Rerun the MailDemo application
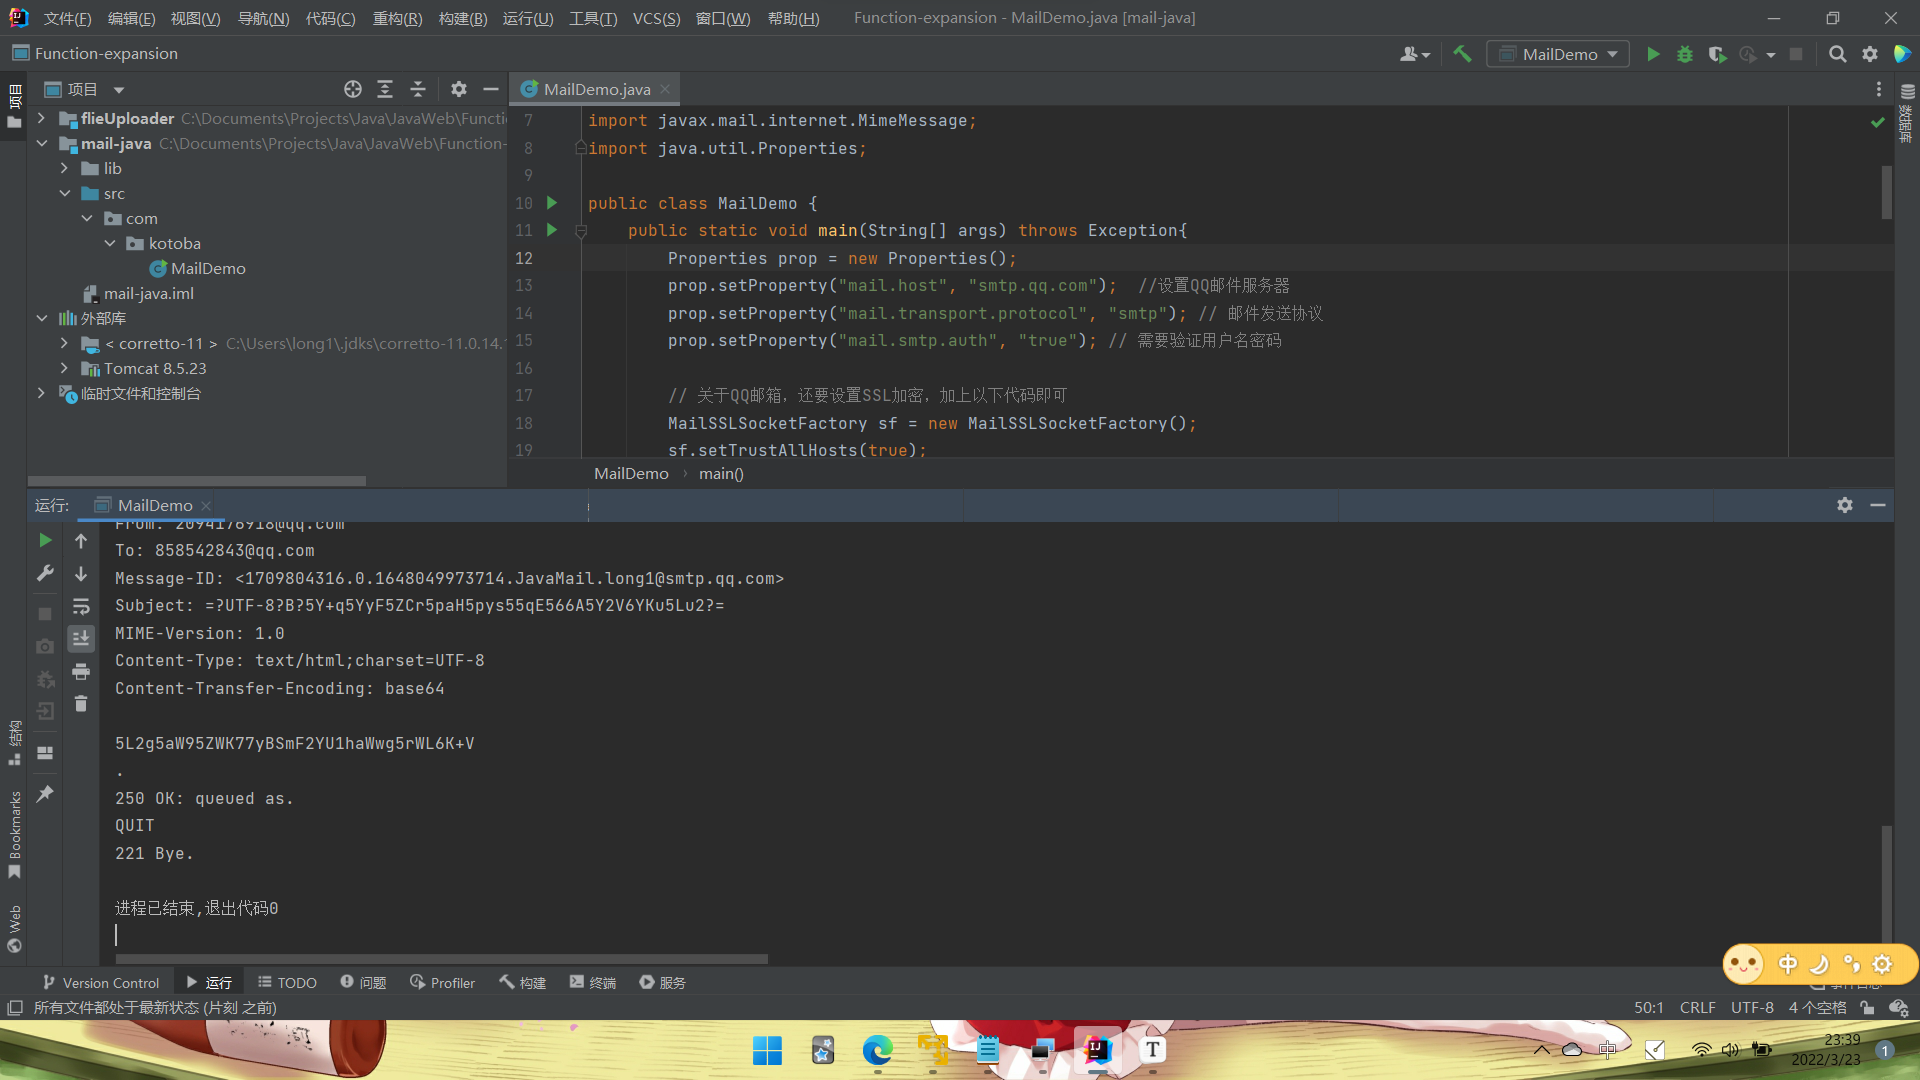1920x1080 pixels. click(x=44, y=540)
